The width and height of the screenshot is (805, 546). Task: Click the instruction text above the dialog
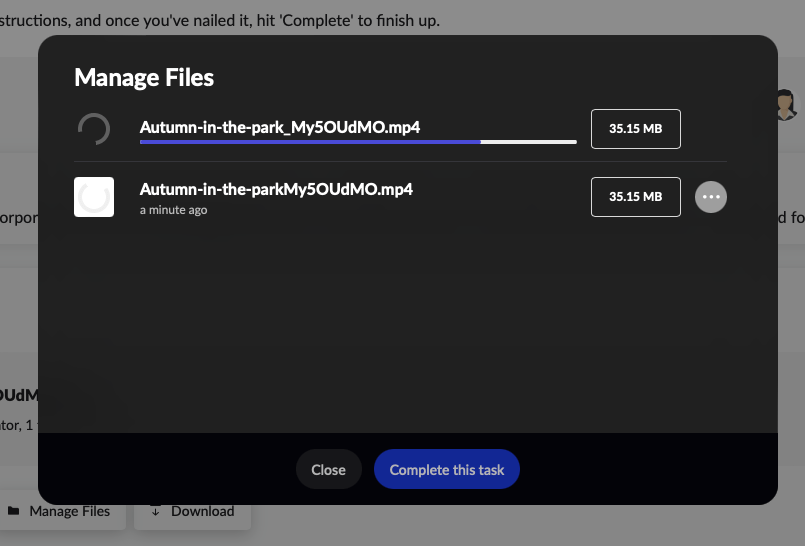[x=220, y=20]
